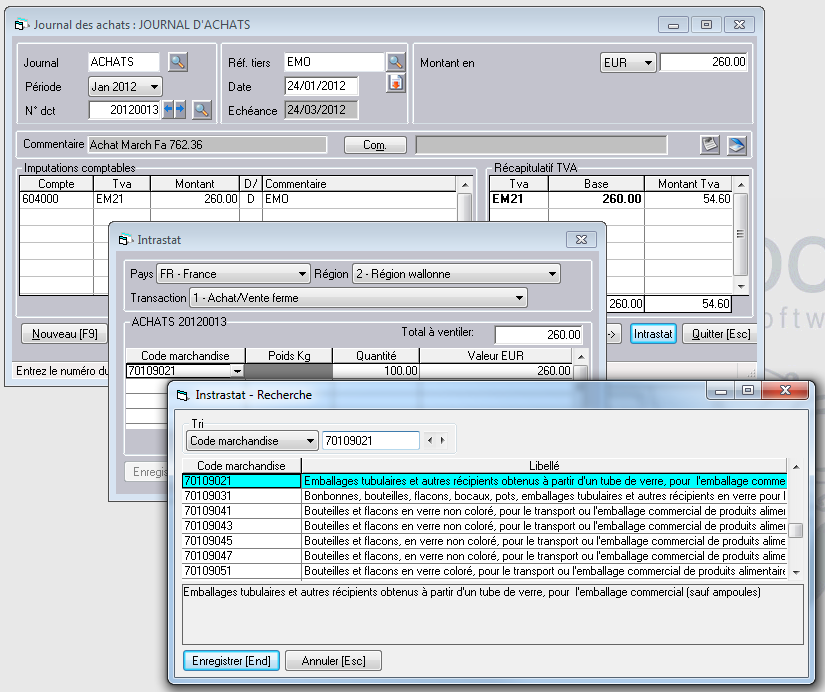Click Récapitulatif TVA scrollbar down arrow
825x692 pixels.
pyautogui.click(x=741, y=287)
